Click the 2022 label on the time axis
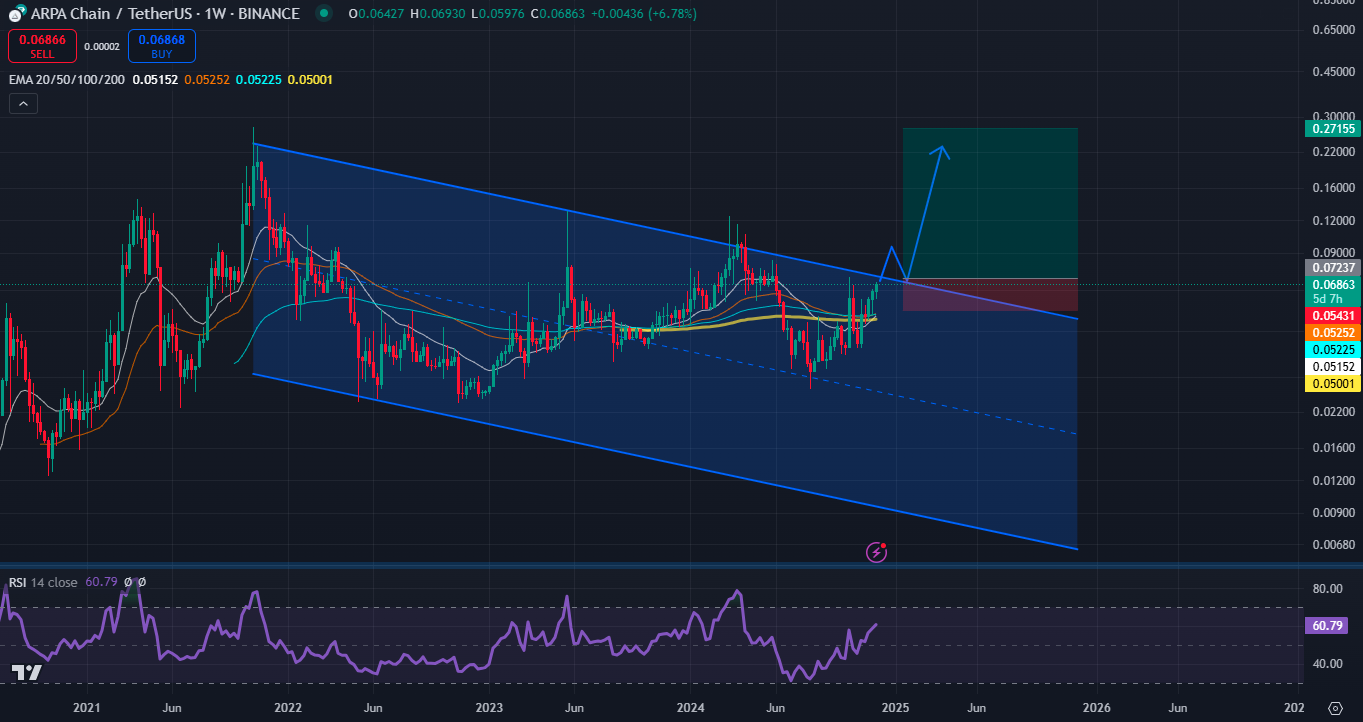Image resolution: width=1363 pixels, height=722 pixels. (288, 707)
